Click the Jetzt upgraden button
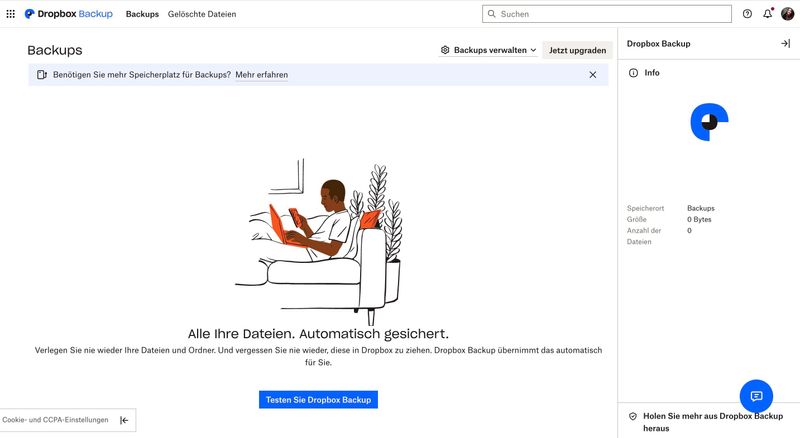The width and height of the screenshot is (800, 438). point(577,50)
